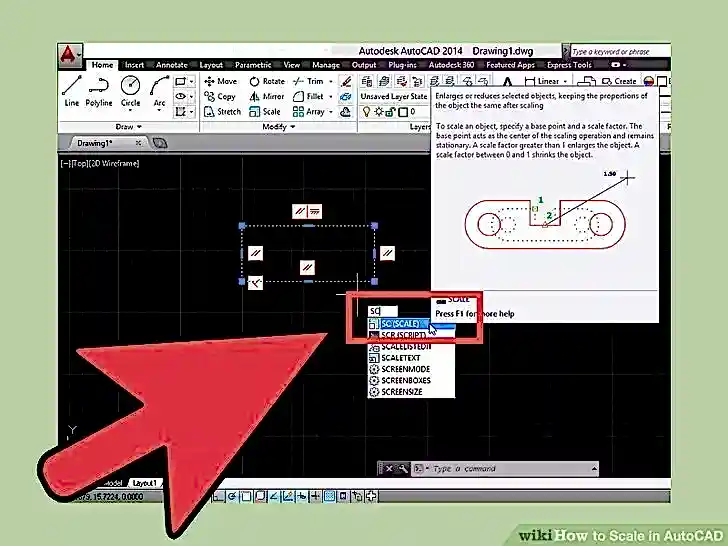Use the Fillet tool

pyautogui.click(x=308, y=97)
